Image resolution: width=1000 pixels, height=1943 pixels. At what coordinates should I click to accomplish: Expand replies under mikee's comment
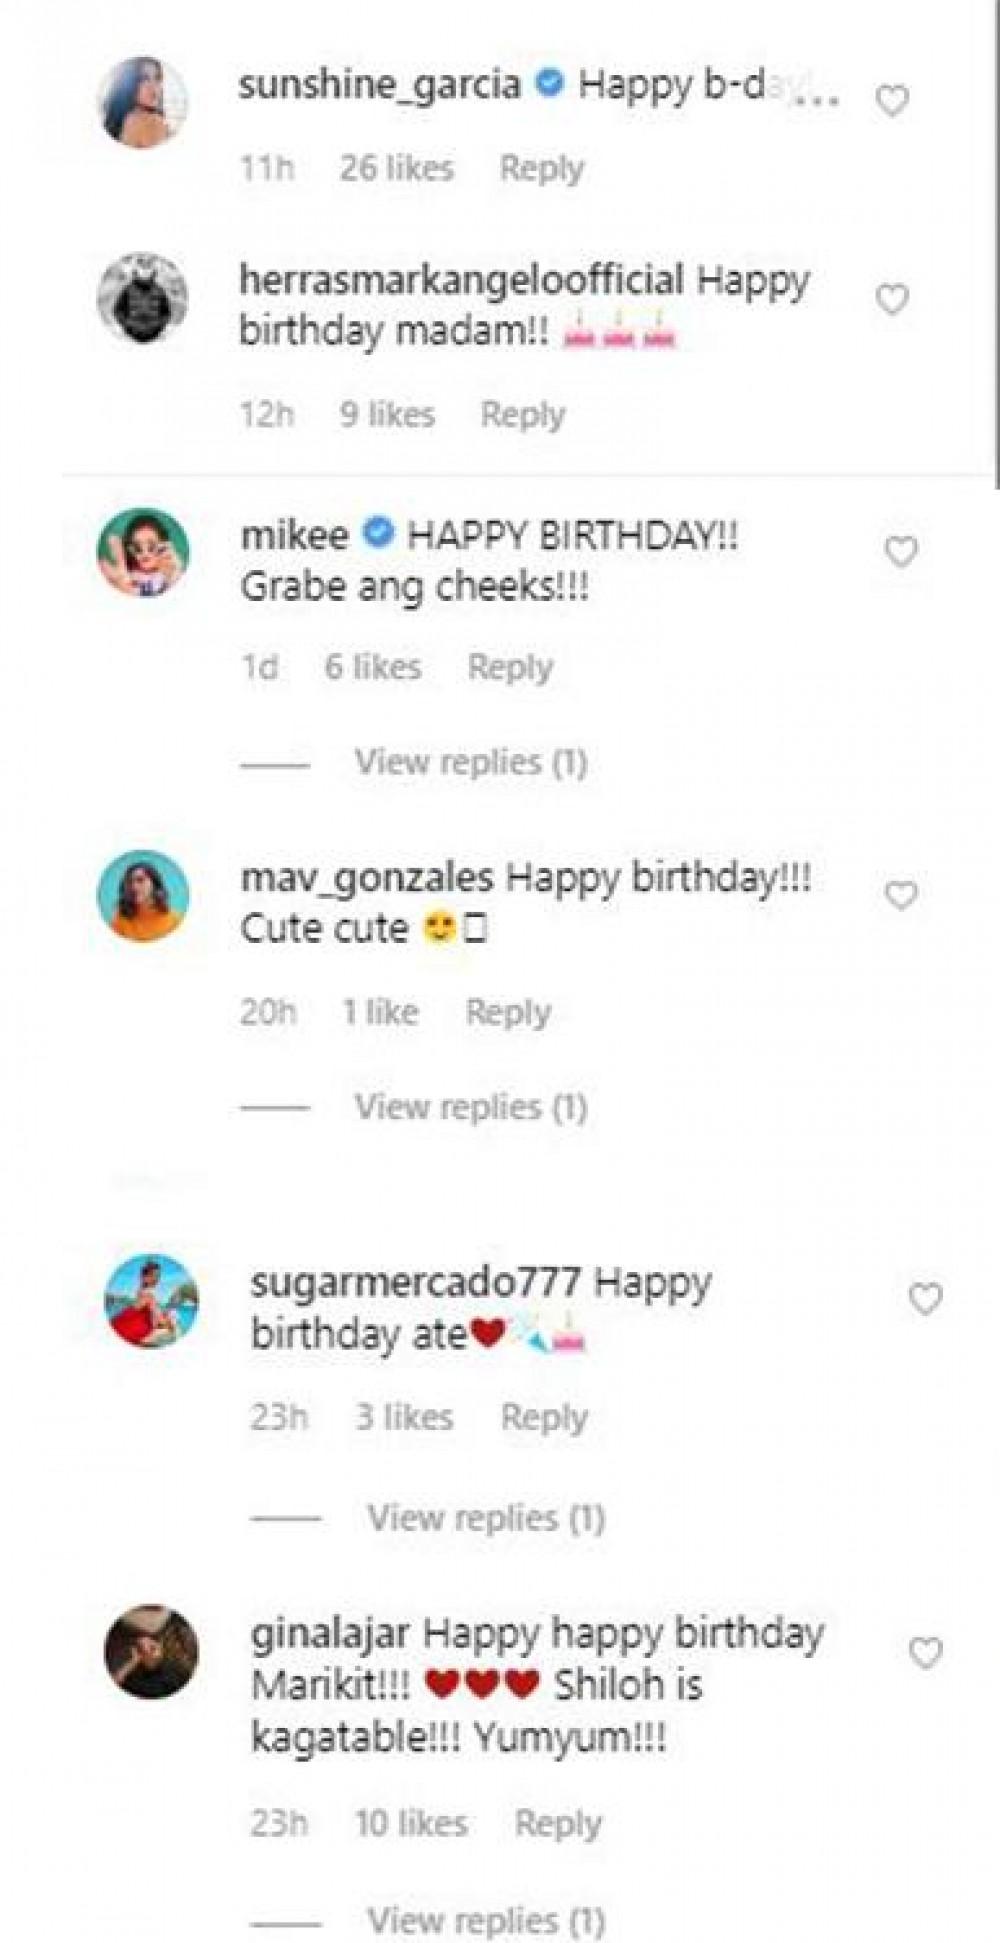tap(470, 763)
